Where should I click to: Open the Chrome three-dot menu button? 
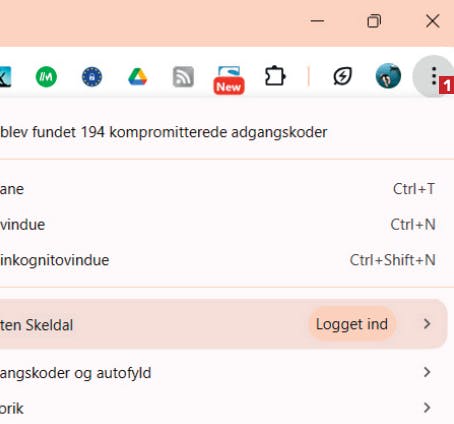(433, 76)
